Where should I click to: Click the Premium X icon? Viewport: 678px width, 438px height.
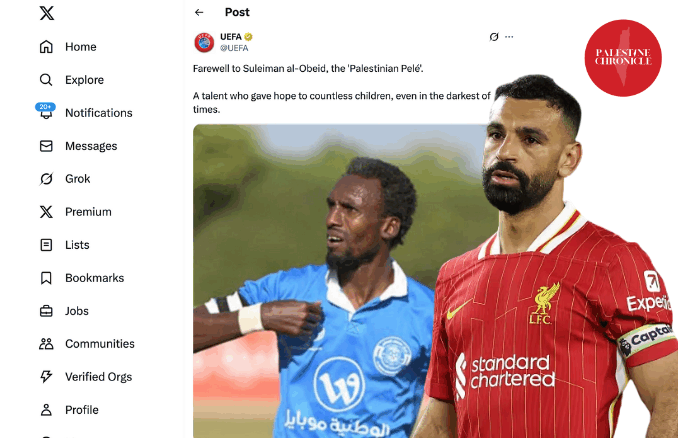tap(46, 212)
